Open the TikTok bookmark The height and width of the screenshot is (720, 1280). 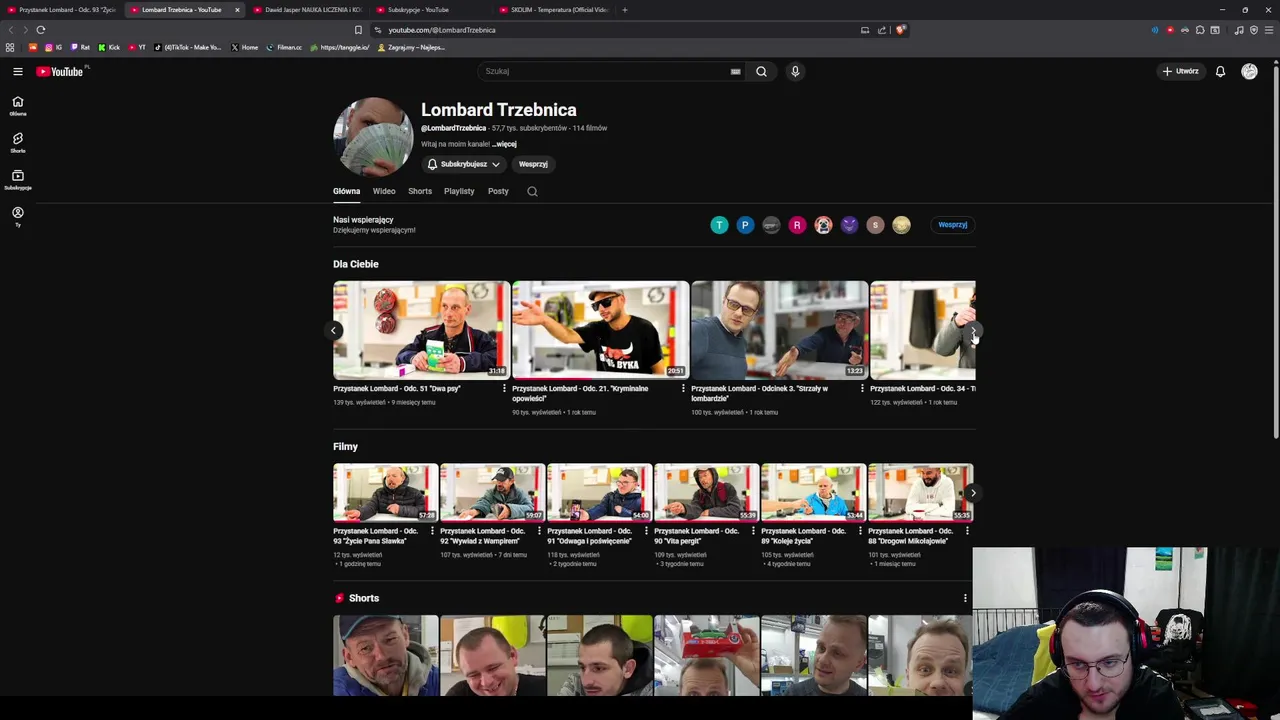188,47
